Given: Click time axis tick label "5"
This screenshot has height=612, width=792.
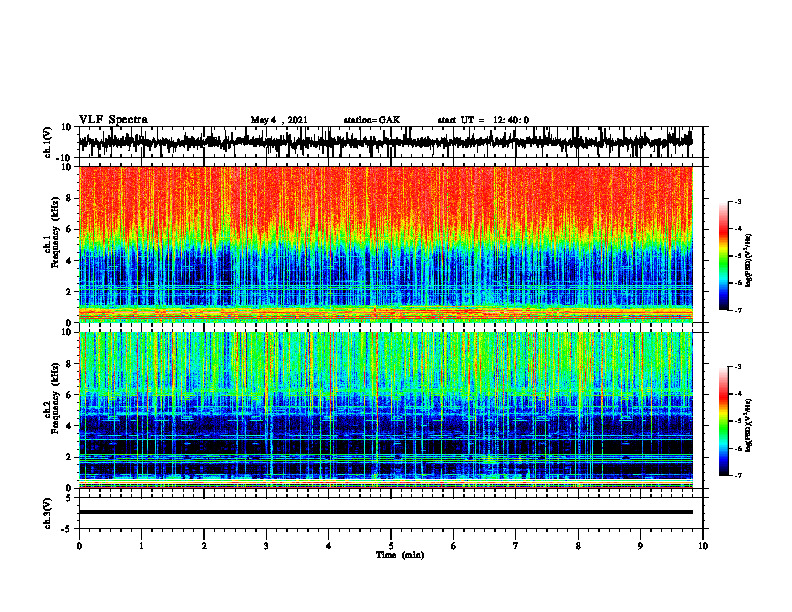Looking at the screenshot, I should pyautogui.click(x=391, y=546).
